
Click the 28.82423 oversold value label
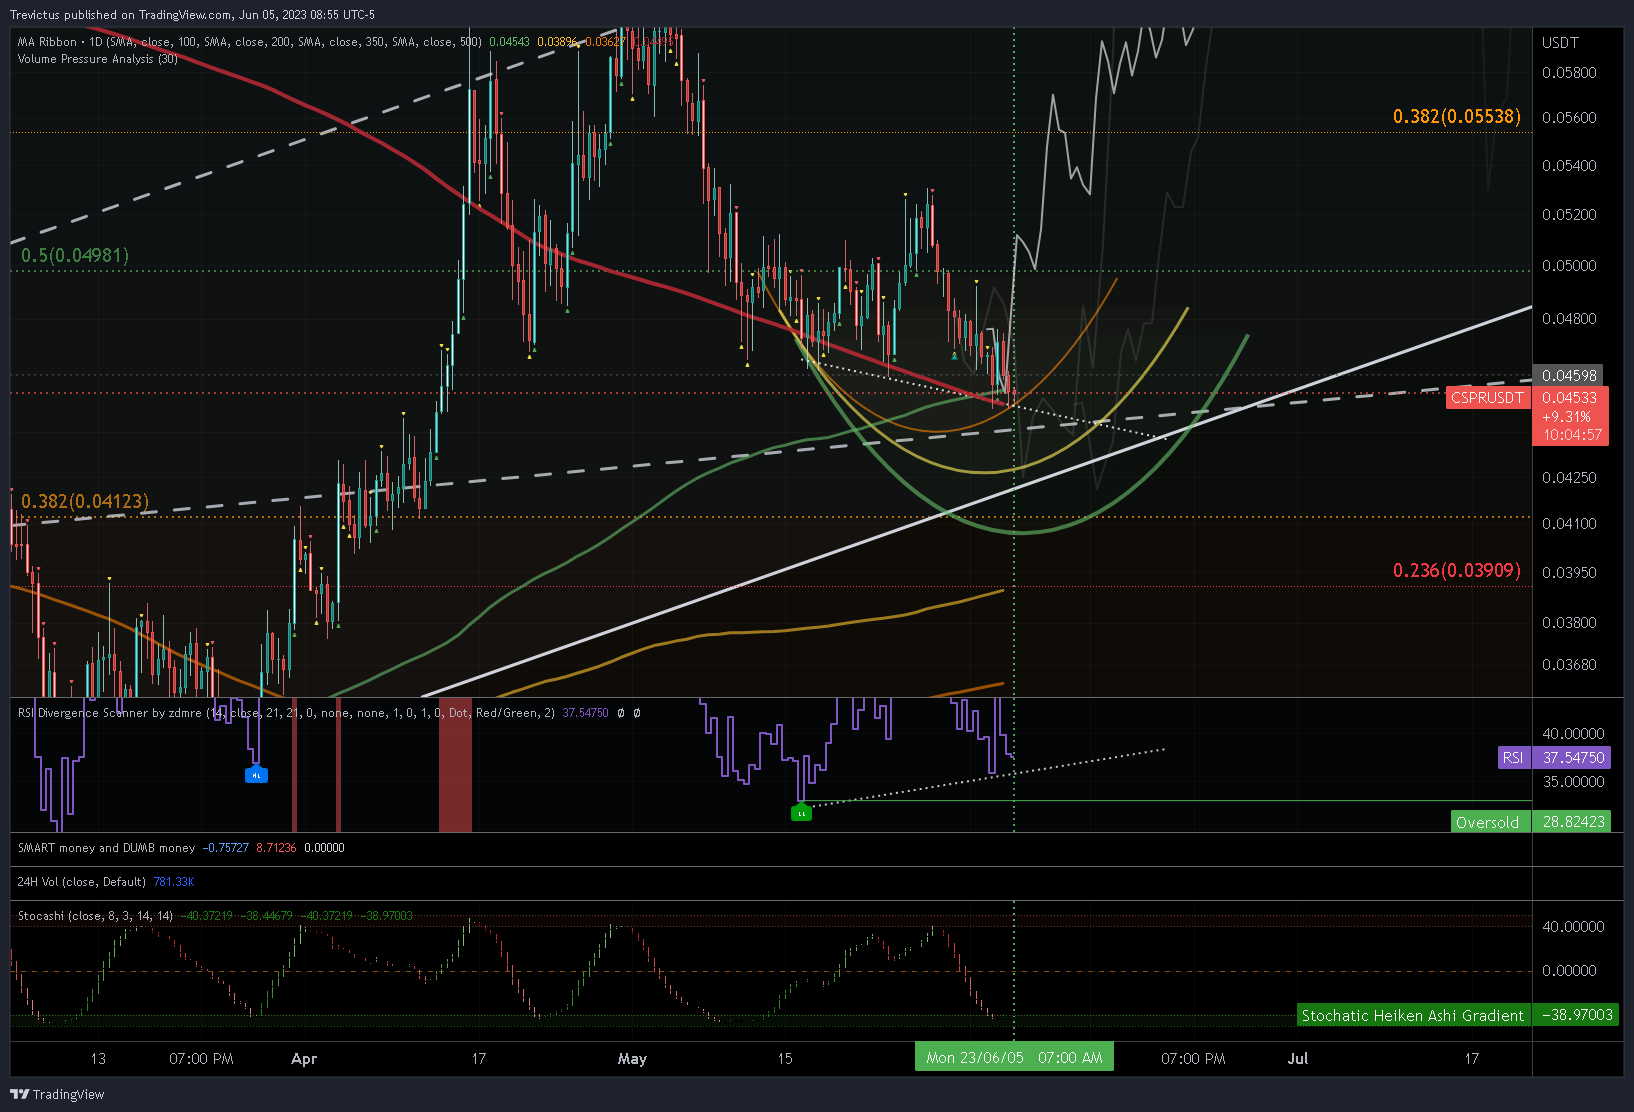(1572, 821)
